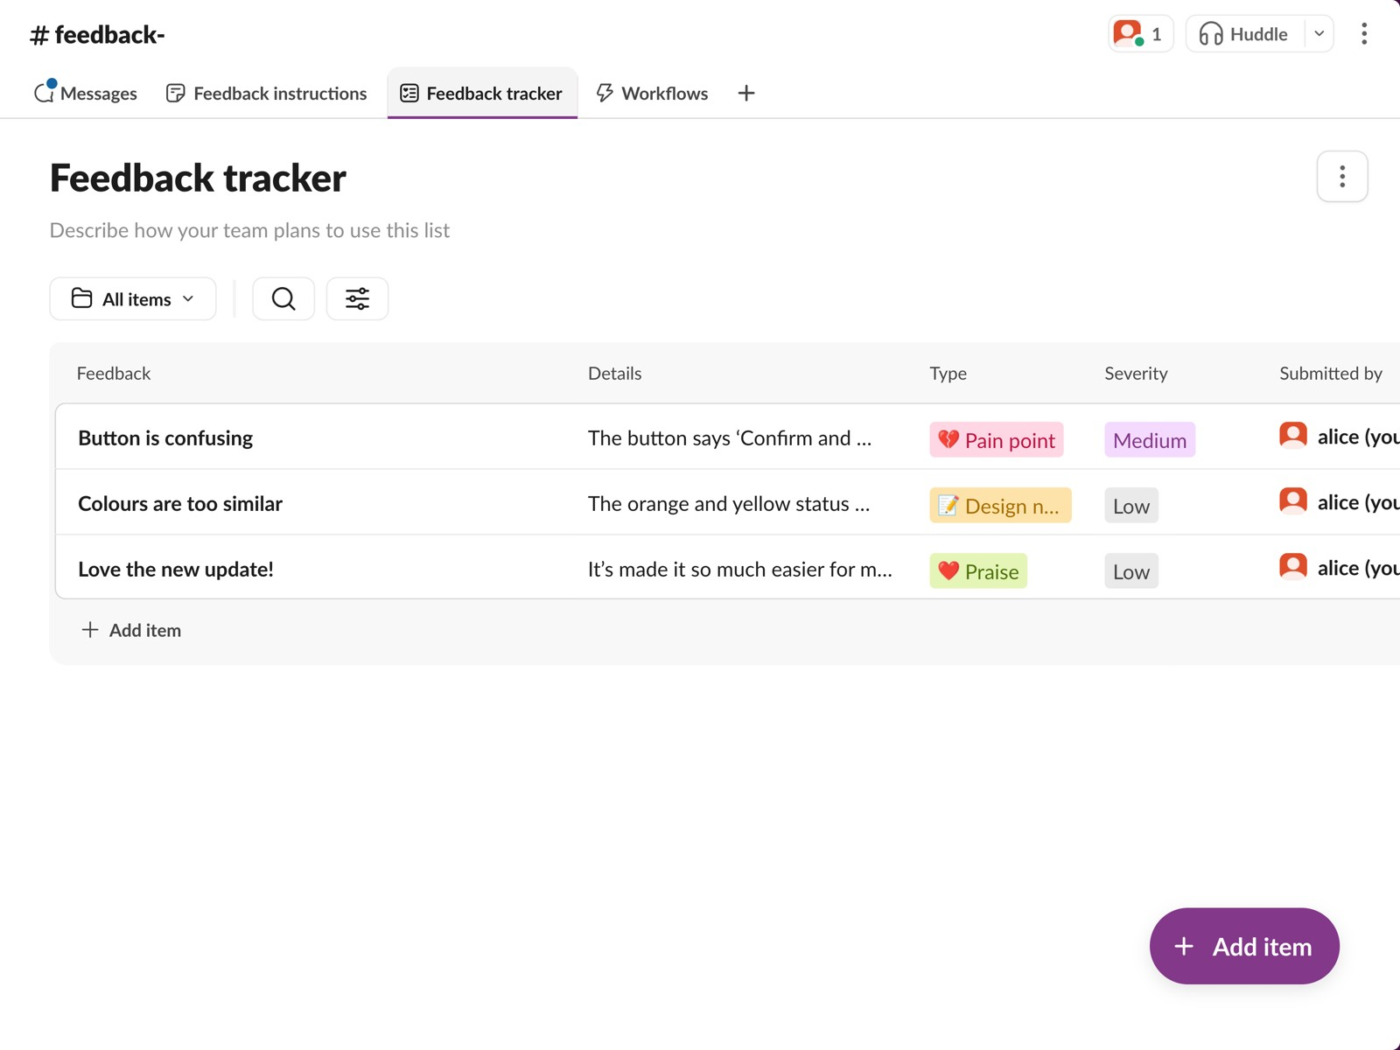This screenshot has height=1050, width=1400.
Task: Open the 'Button is confusing' item
Action: coord(166,438)
